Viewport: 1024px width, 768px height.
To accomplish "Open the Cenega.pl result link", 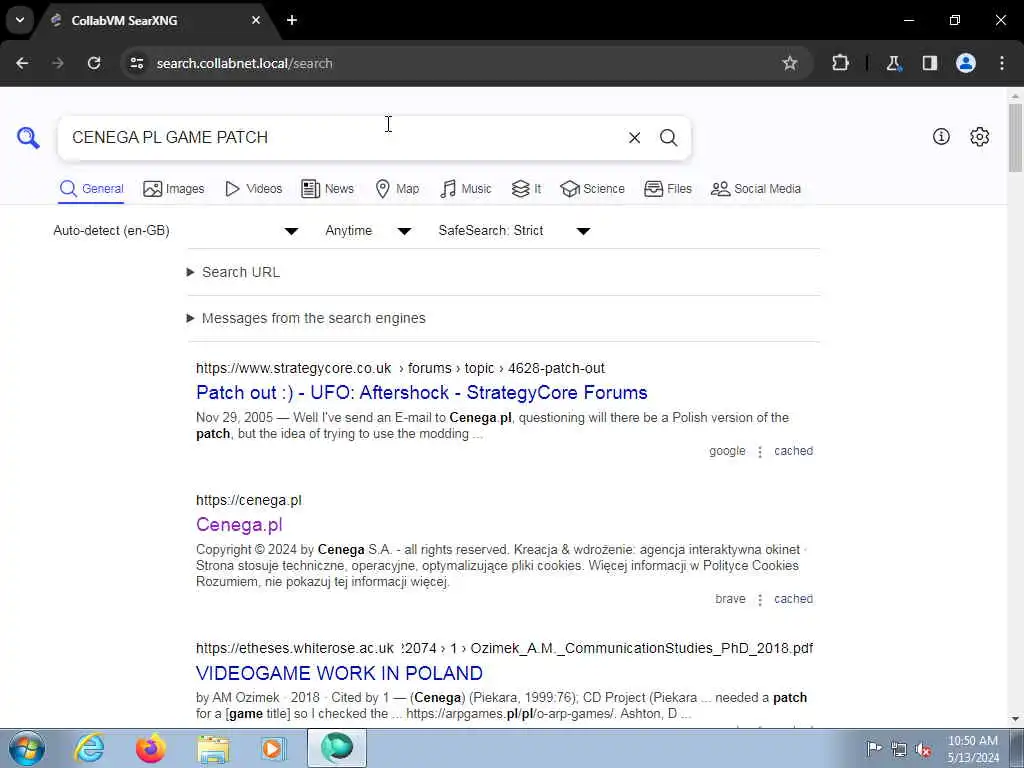I will click(x=239, y=524).
